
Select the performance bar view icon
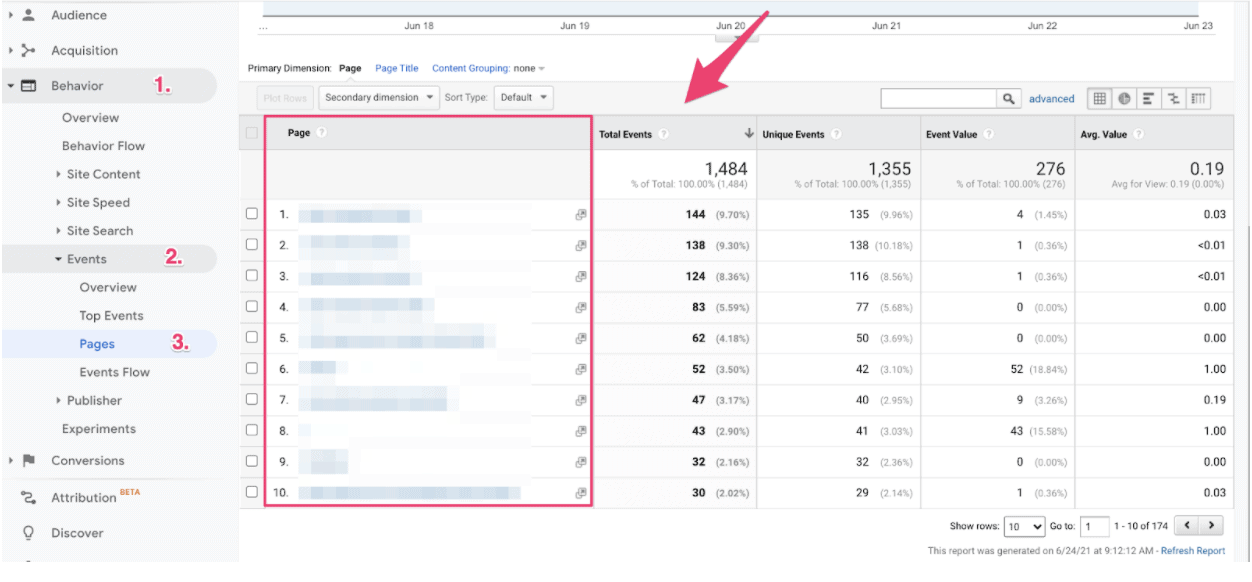pos(1149,98)
